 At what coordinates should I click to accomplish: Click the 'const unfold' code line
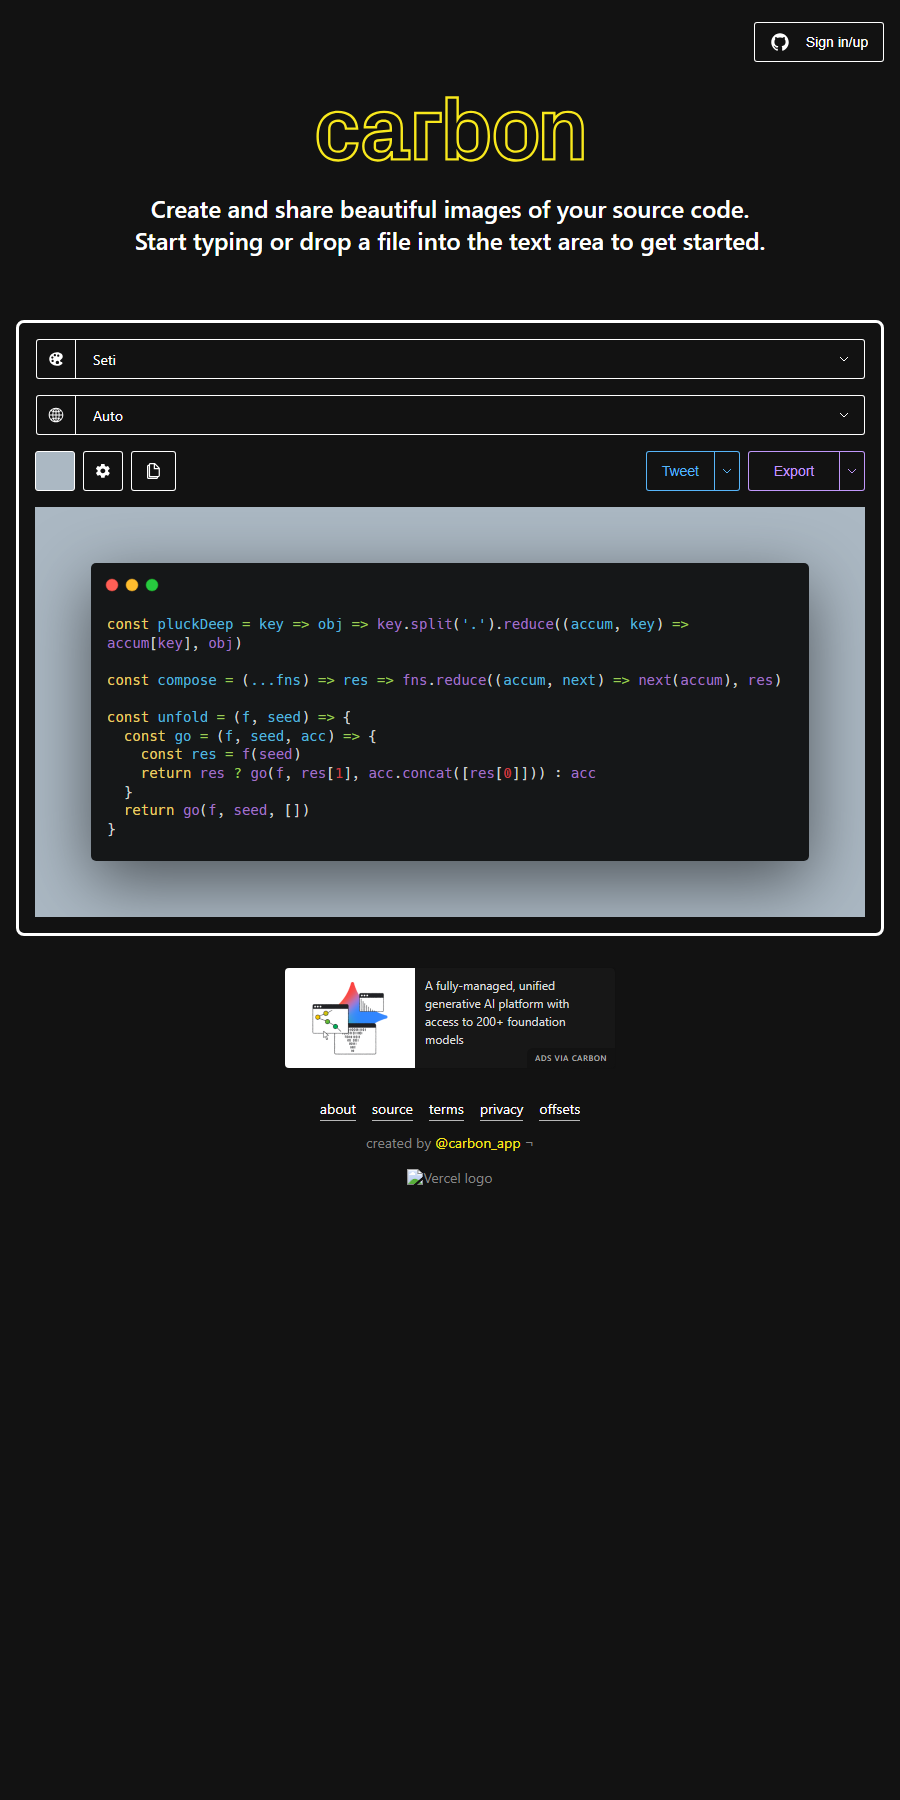[x=229, y=717]
